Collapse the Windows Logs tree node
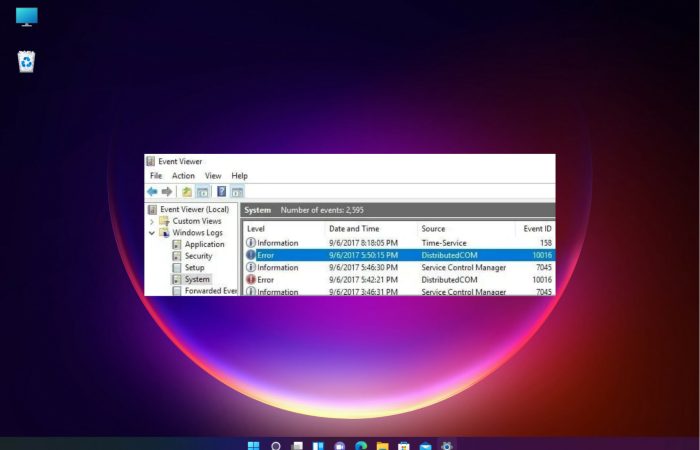Image resolution: width=700 pixels, height=450 pixels. (x=152, y=233)
